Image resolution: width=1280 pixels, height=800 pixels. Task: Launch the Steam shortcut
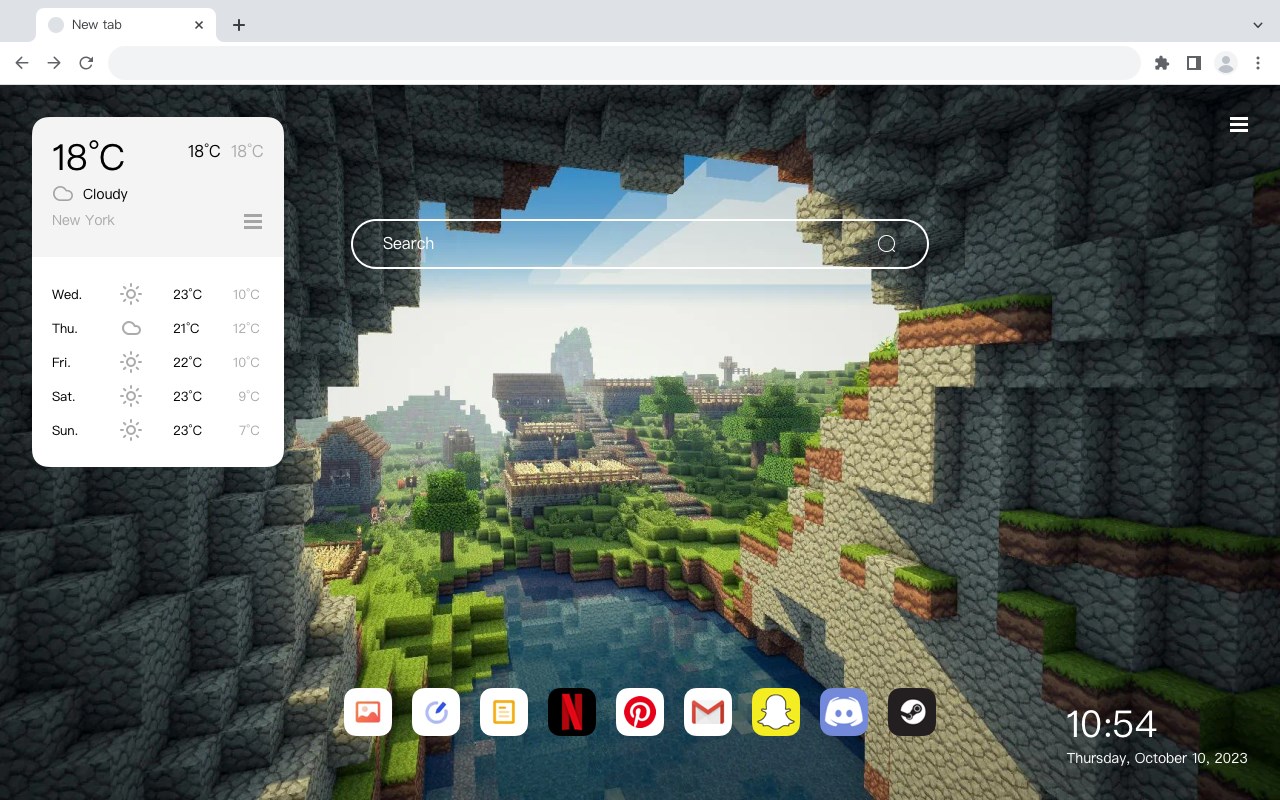click(912, 712)
